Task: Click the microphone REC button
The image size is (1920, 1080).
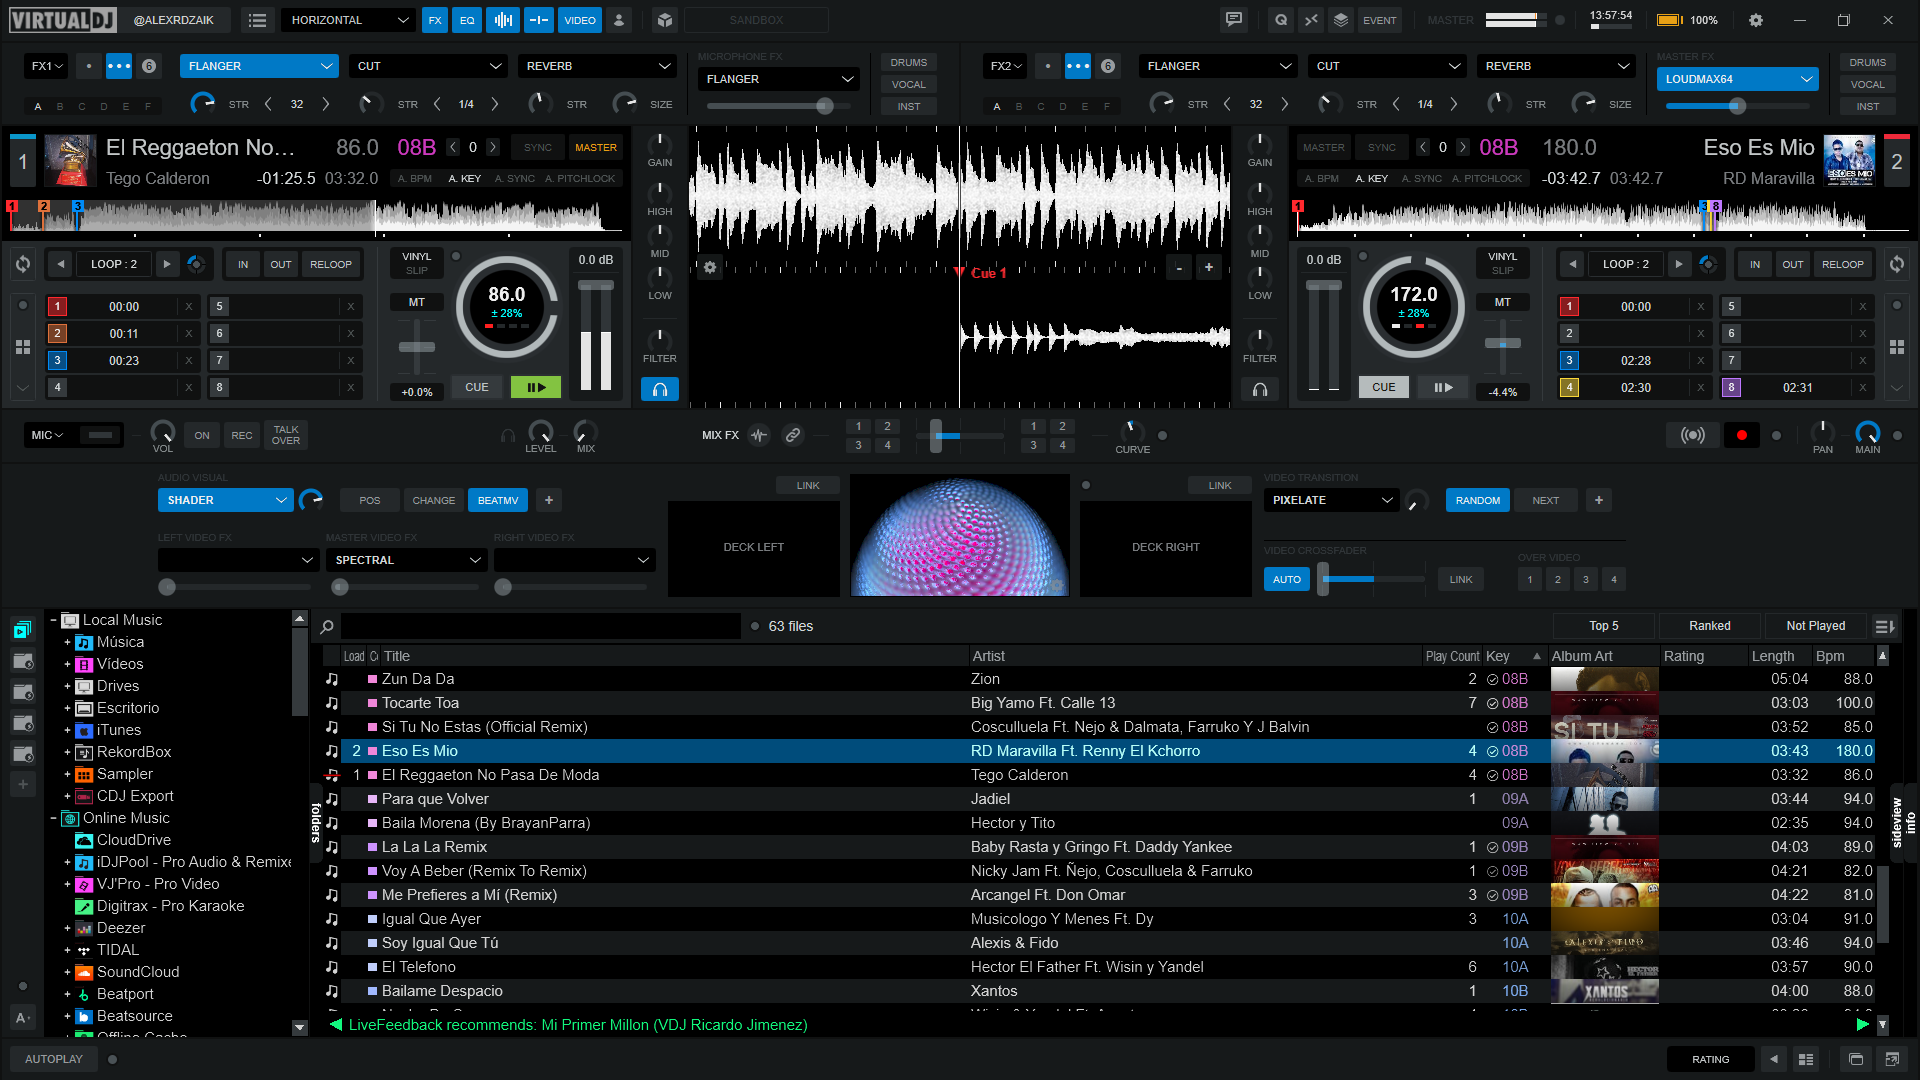Action: (x=242, y=435)
